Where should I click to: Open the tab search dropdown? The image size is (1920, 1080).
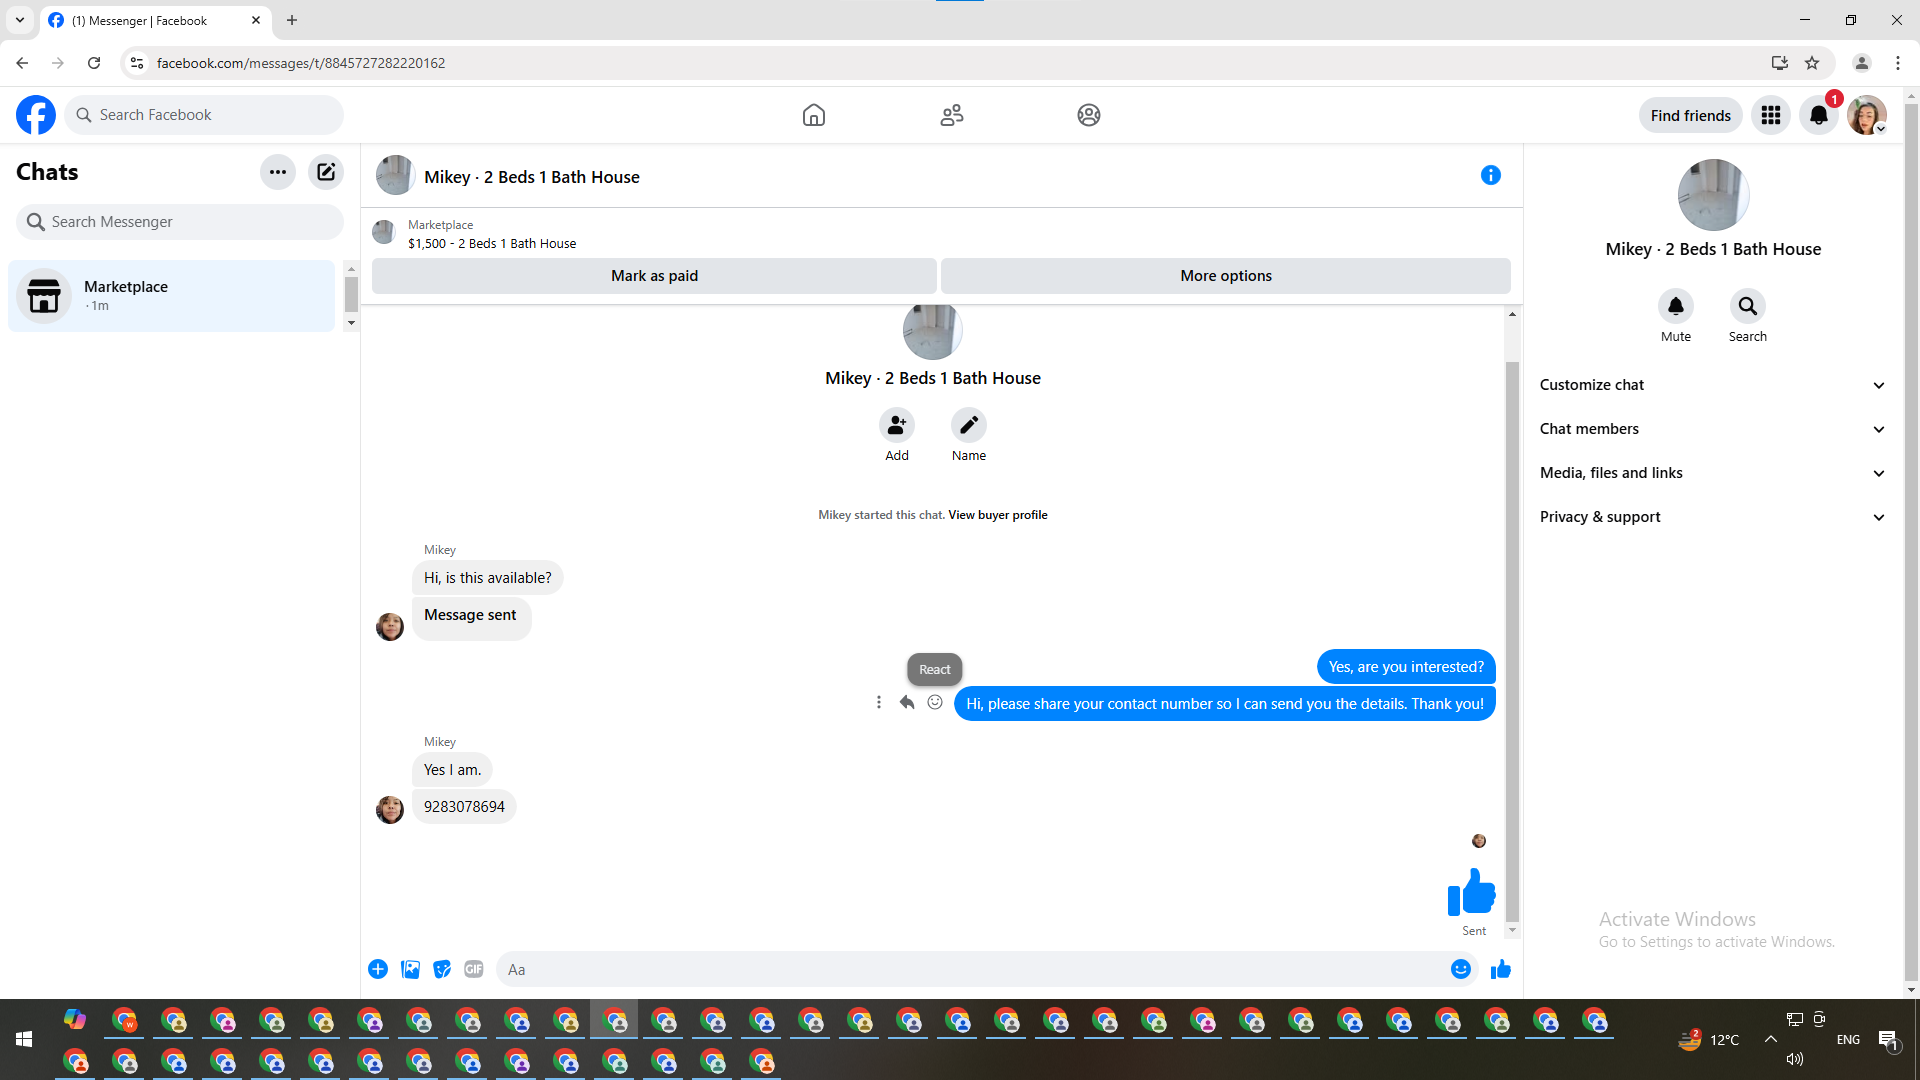click(x=20, y=20)
